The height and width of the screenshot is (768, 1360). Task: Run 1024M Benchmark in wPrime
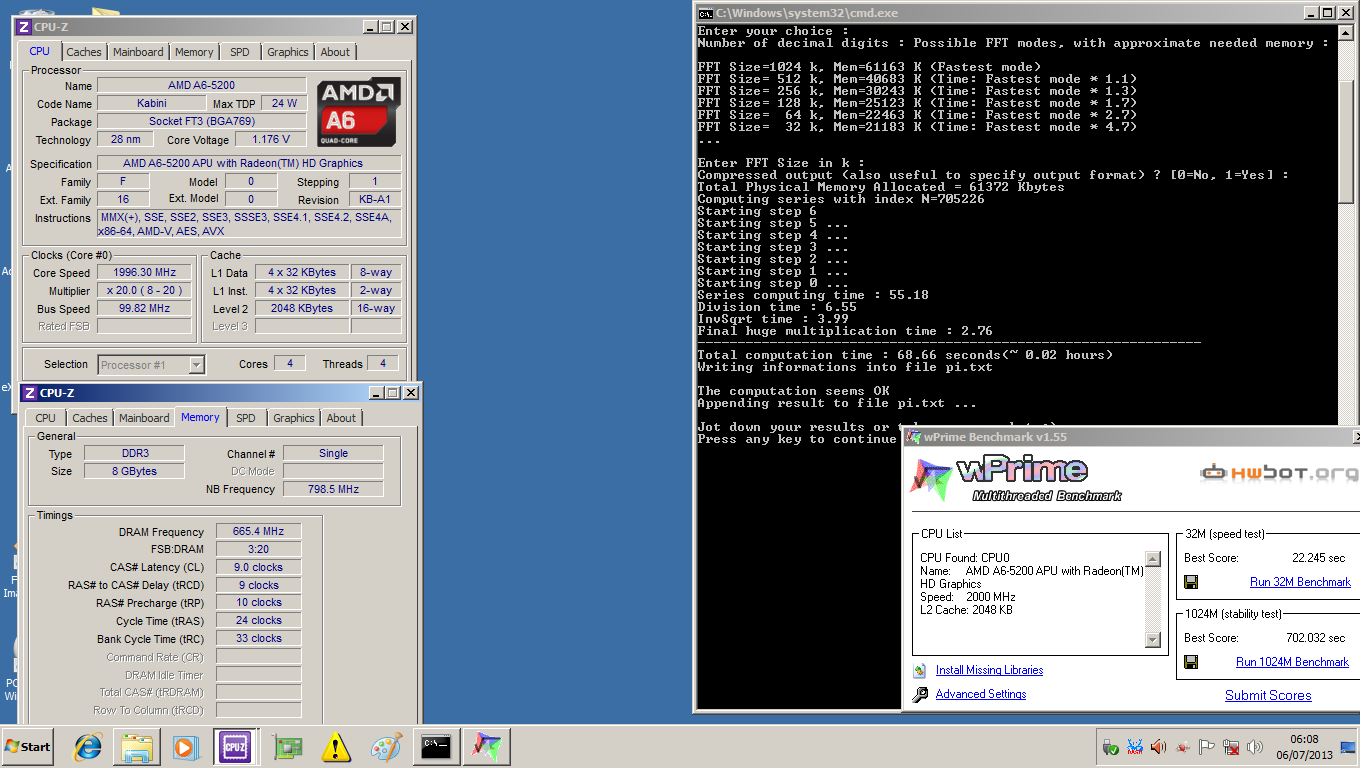coord(1292,662)
